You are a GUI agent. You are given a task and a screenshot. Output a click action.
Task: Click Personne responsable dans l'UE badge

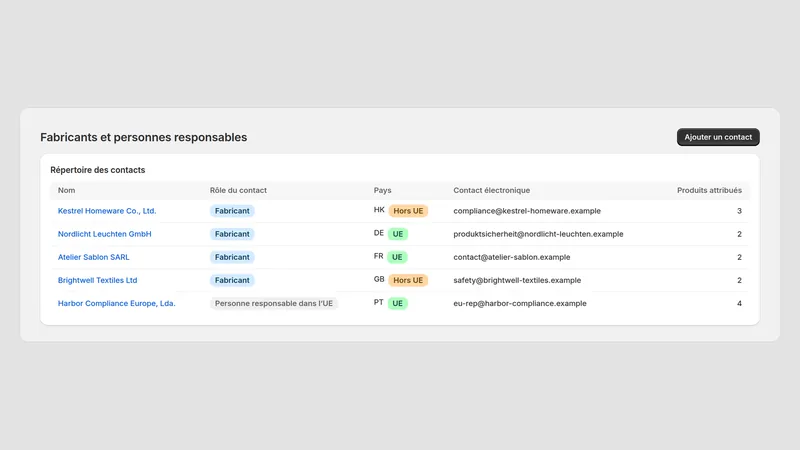pos(273,303)
